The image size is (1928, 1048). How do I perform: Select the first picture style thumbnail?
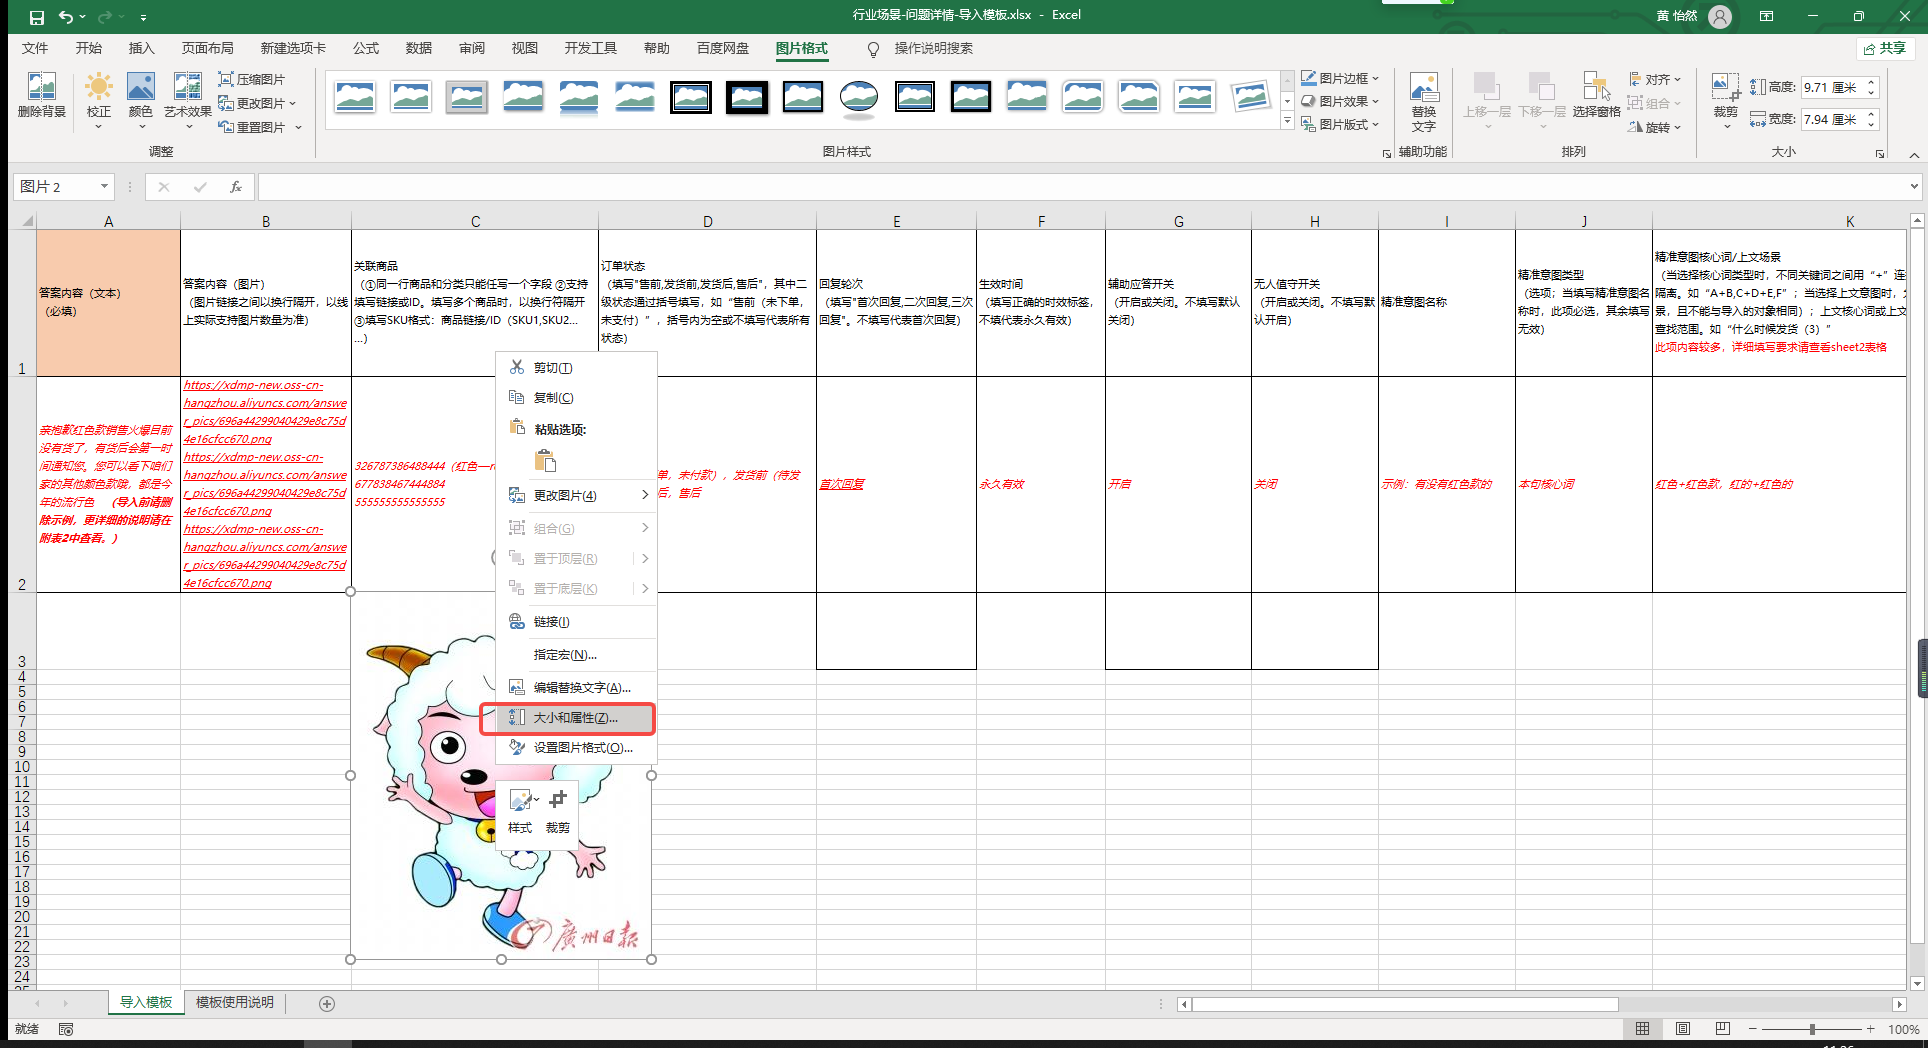(354, 97)
